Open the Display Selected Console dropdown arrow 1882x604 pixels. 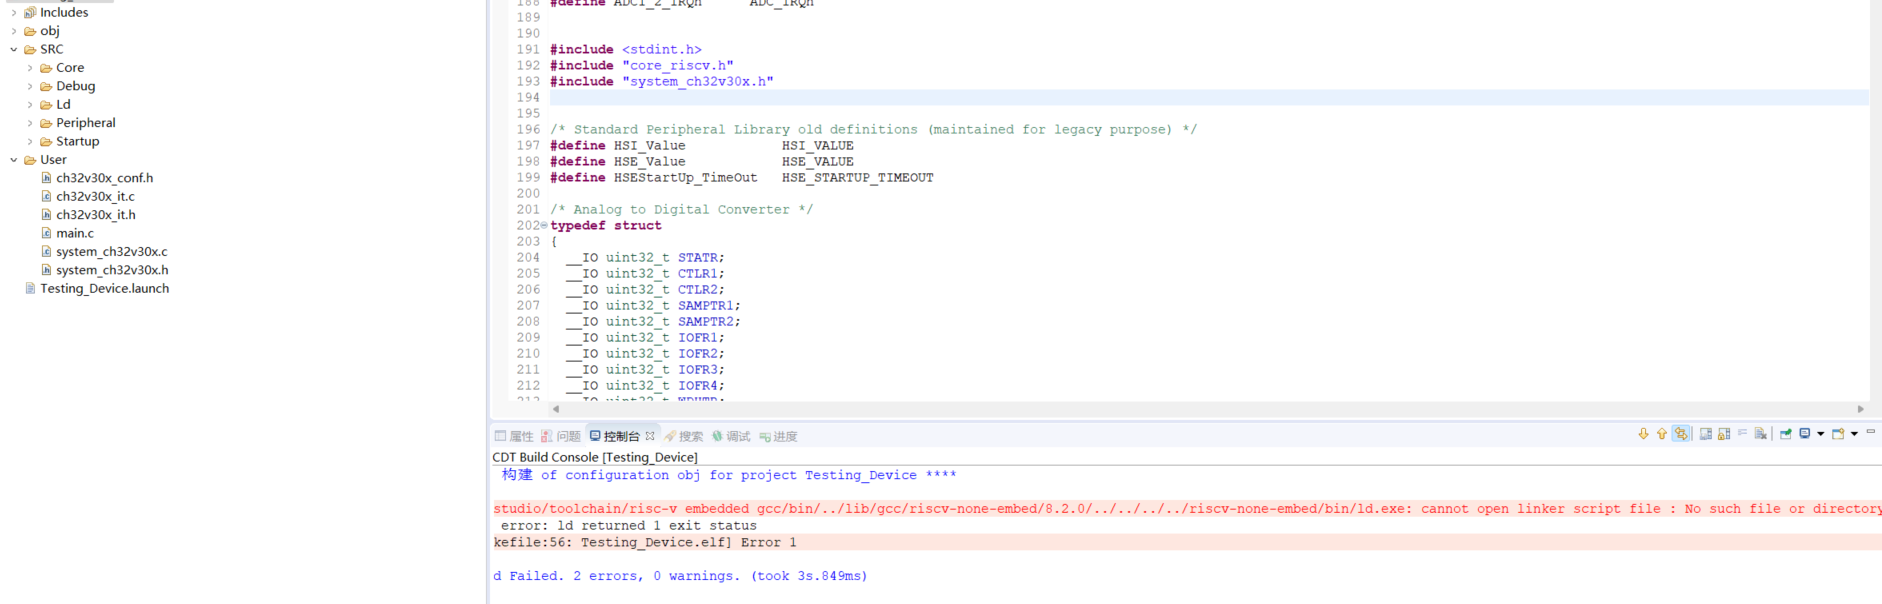point(1820,434)
